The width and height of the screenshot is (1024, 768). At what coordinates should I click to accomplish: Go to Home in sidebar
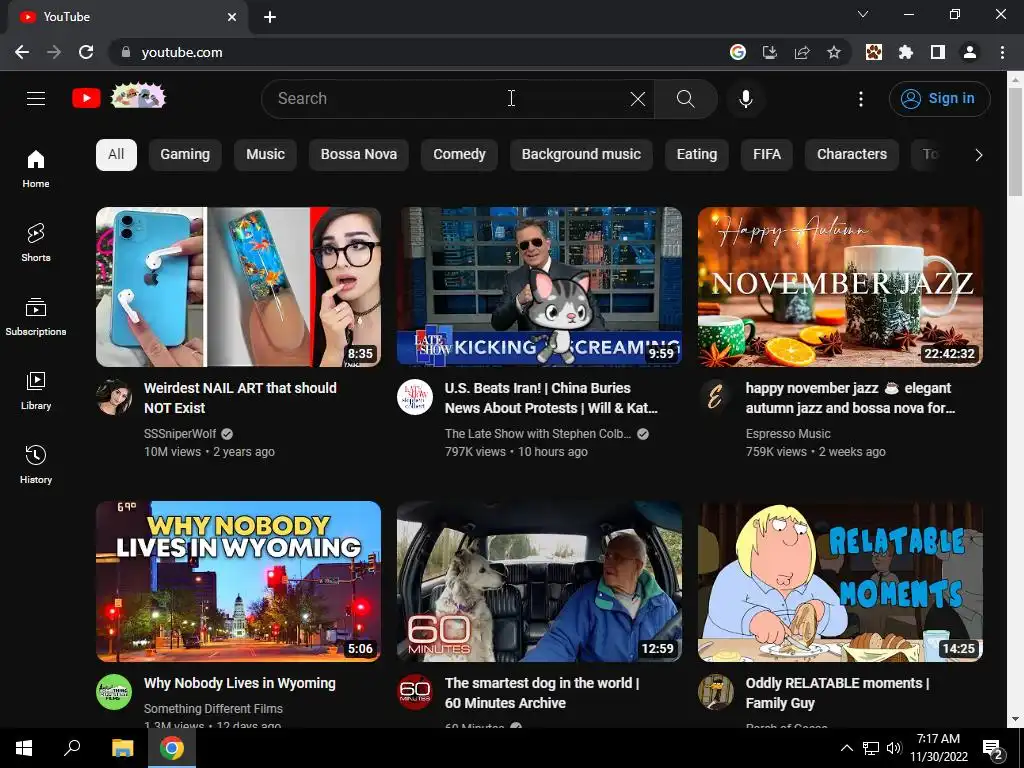tap(36, 168)
